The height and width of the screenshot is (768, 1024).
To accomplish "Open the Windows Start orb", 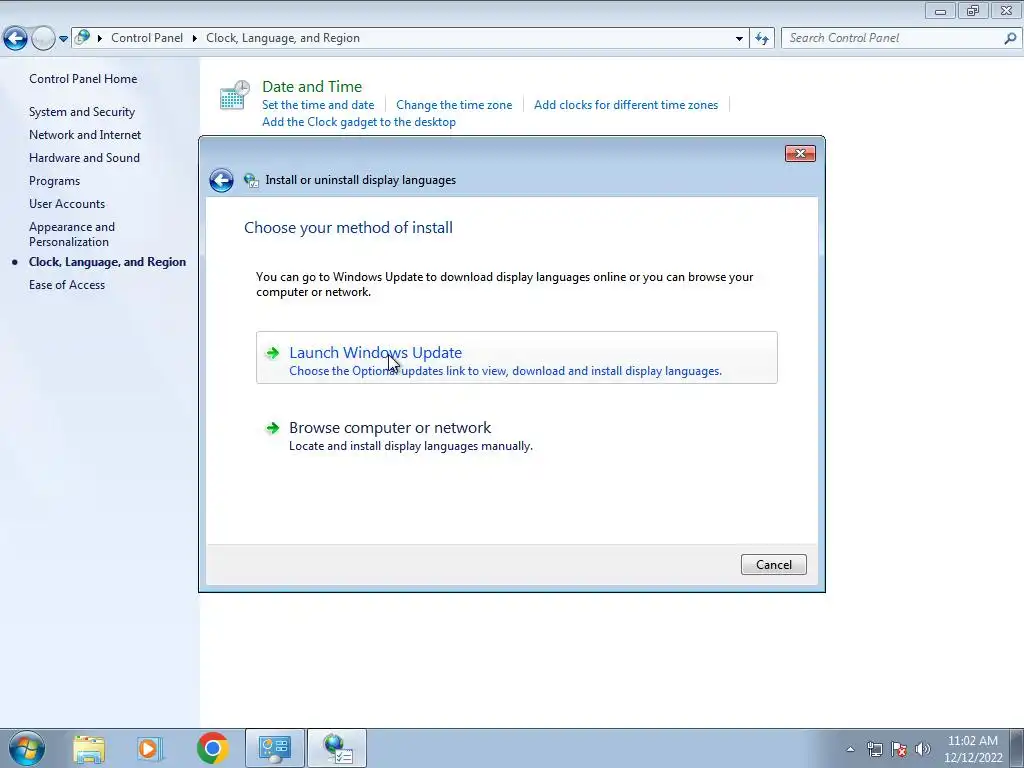I will [27, 748].
